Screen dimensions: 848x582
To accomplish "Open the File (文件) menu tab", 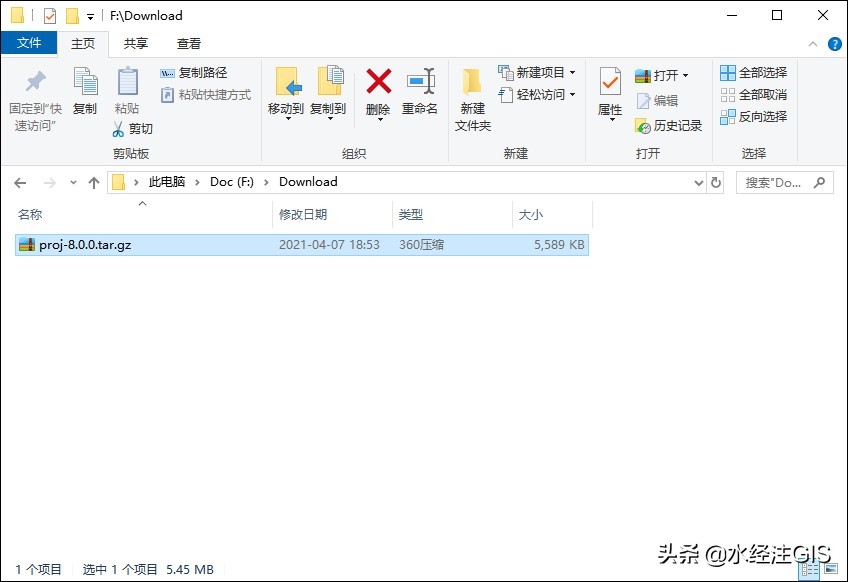I will 29,43.
